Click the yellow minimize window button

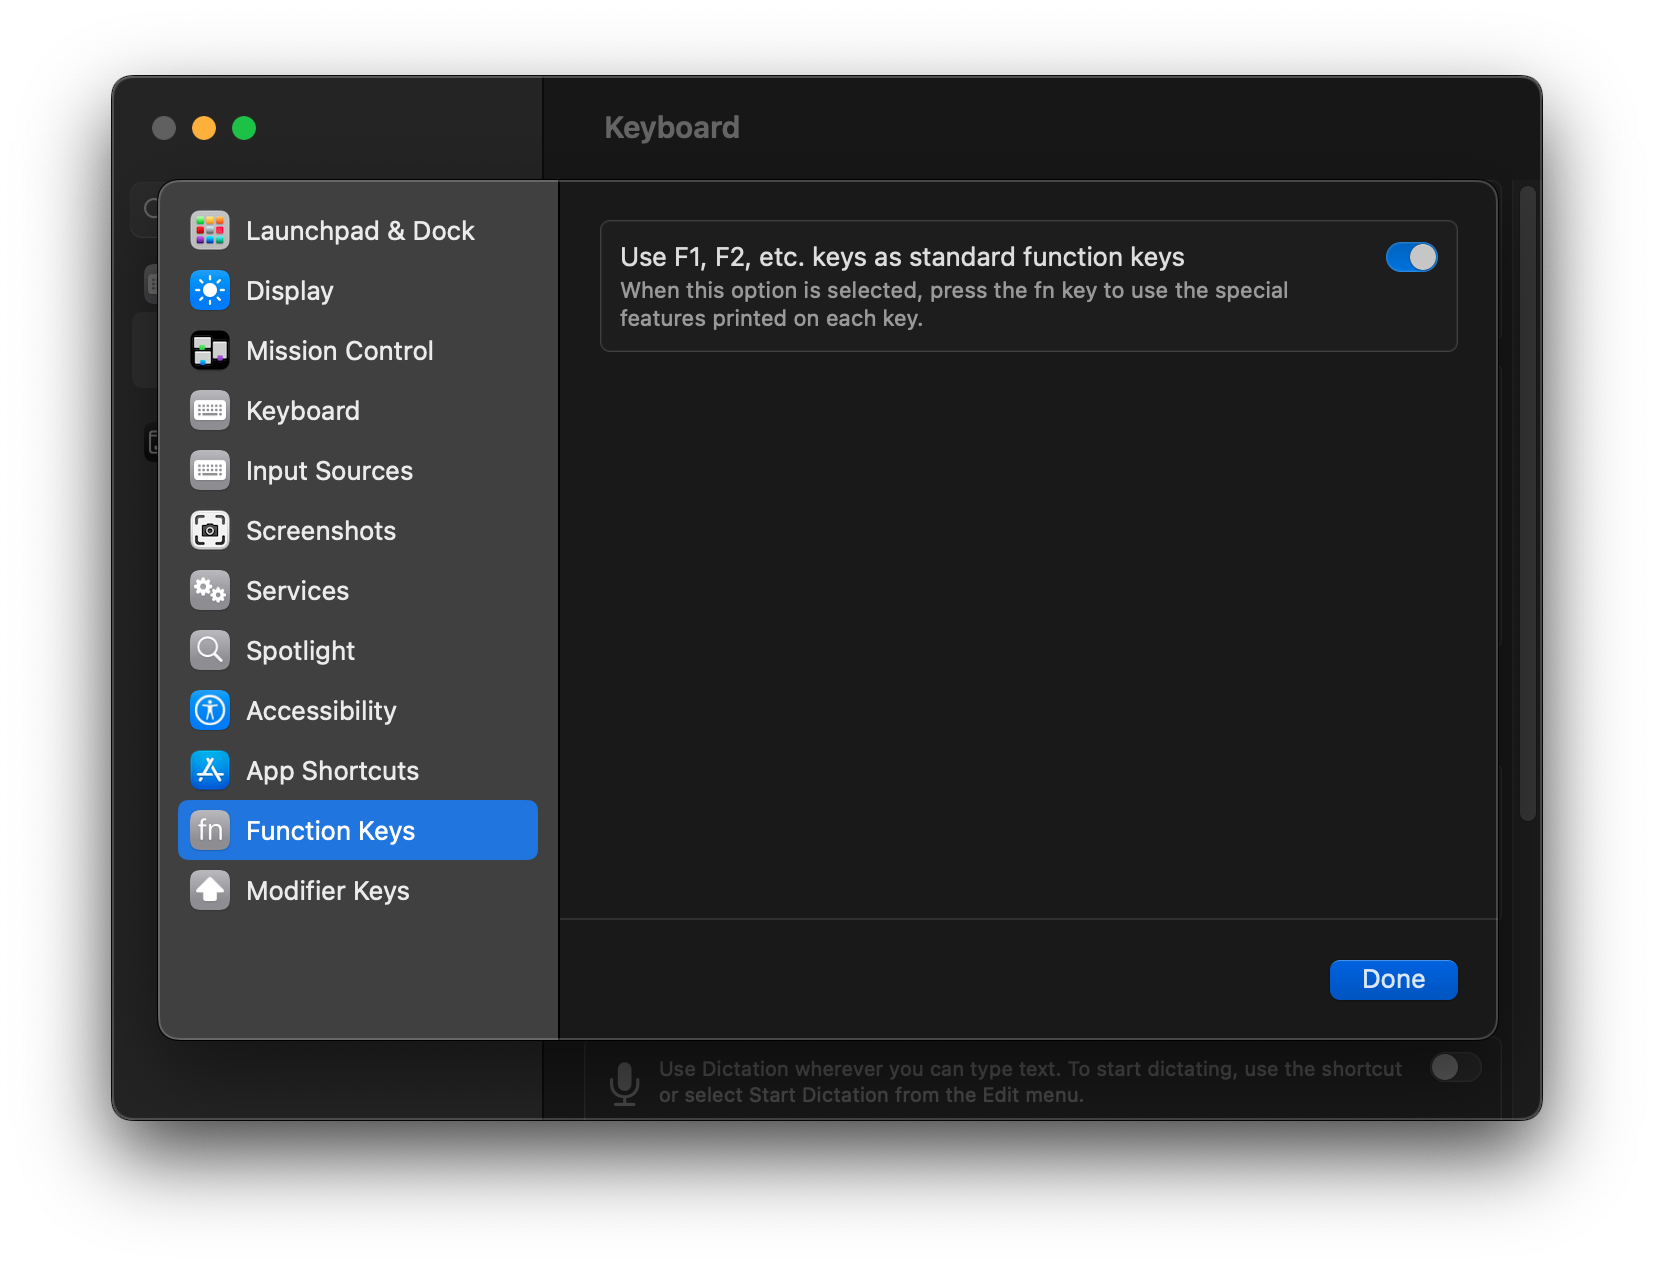pyautogui.click(x=204, y=128)
